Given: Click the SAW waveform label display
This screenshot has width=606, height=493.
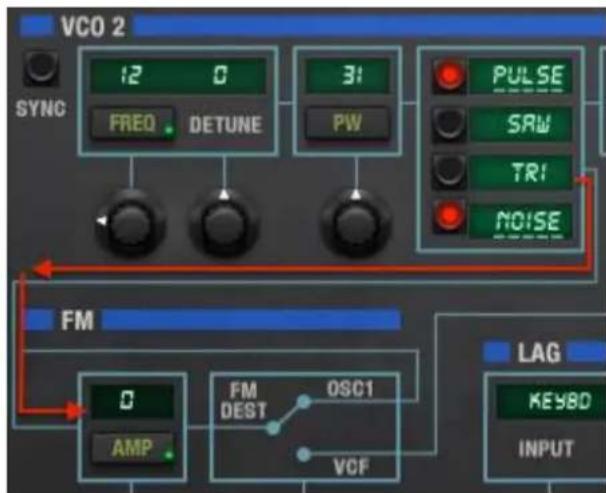Looking at the screenshot, I should click(x=520, y=124).
